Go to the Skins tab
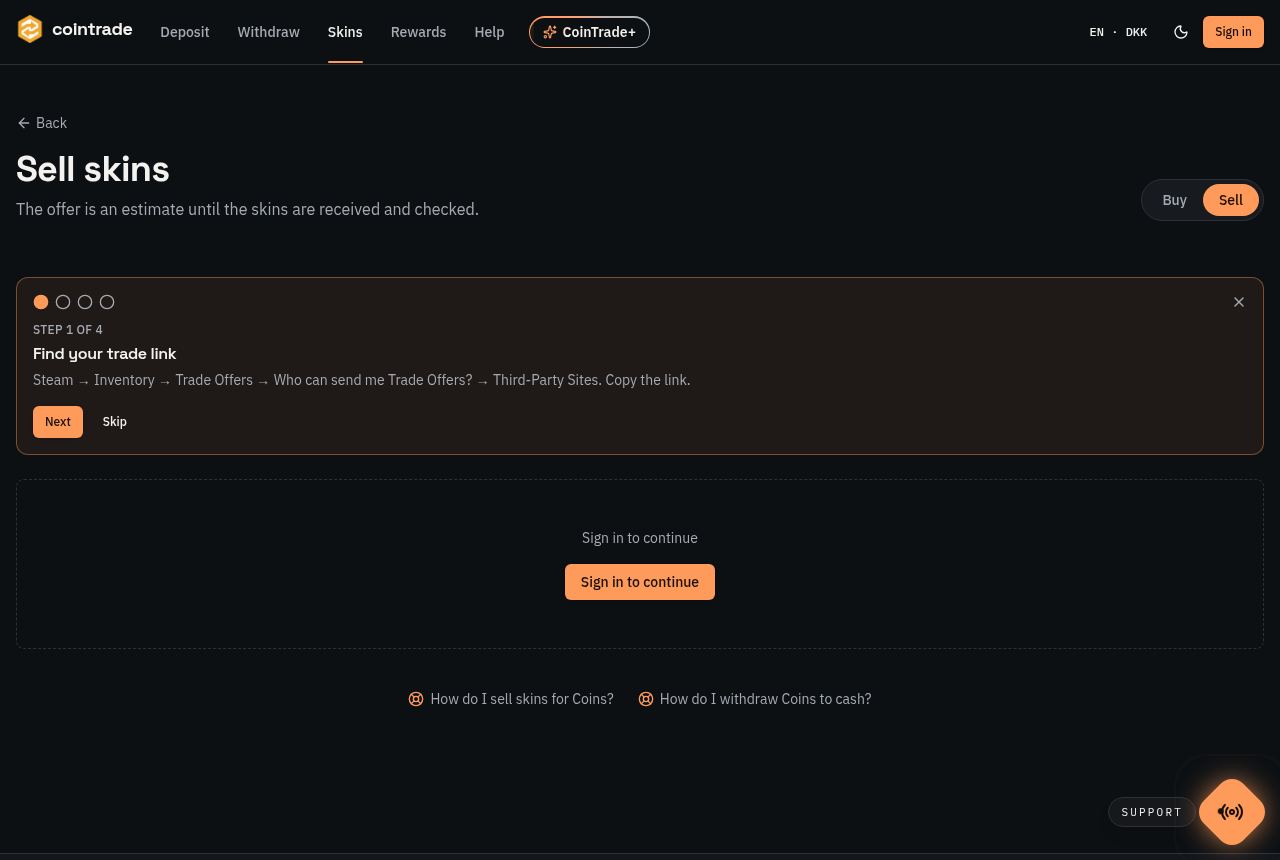Image resolution: width=1280 pixels, height=860 pixels. [x=345, y=32]
